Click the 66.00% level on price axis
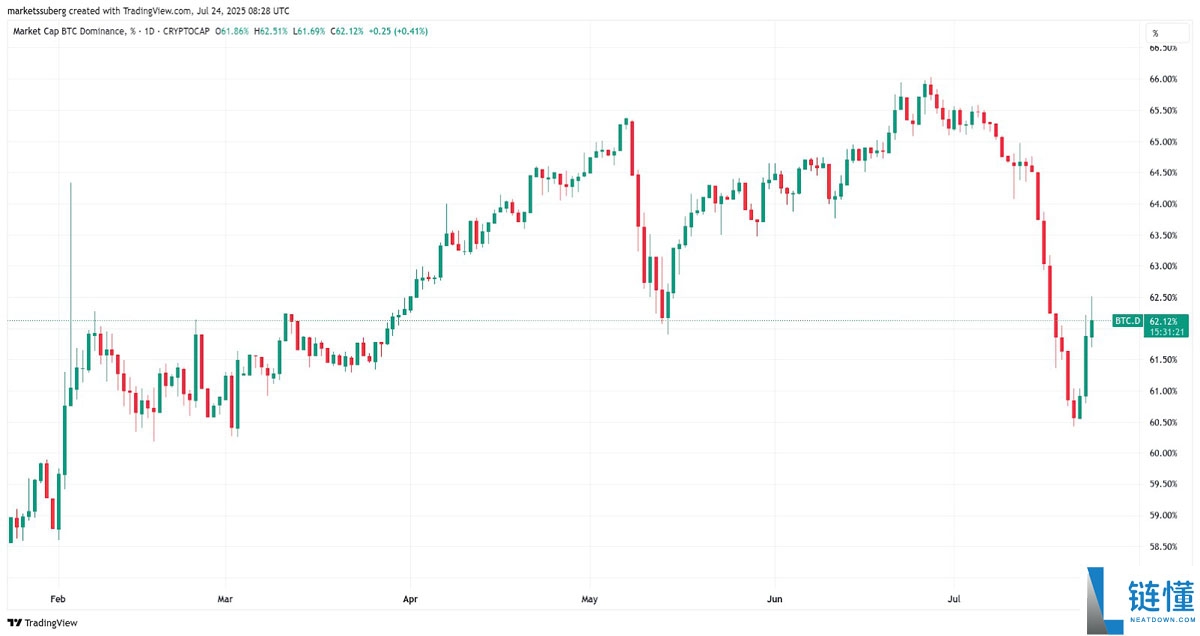 pos(1162,79)
